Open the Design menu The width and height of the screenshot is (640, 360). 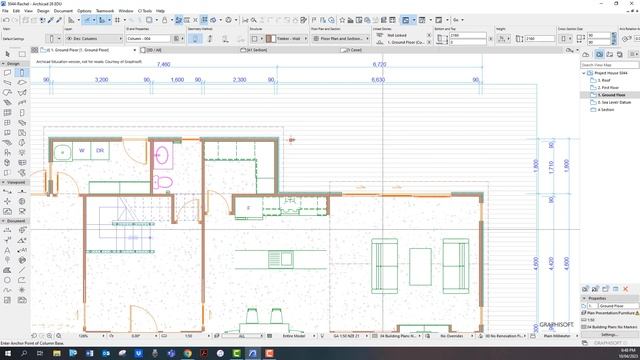point(43,11)
